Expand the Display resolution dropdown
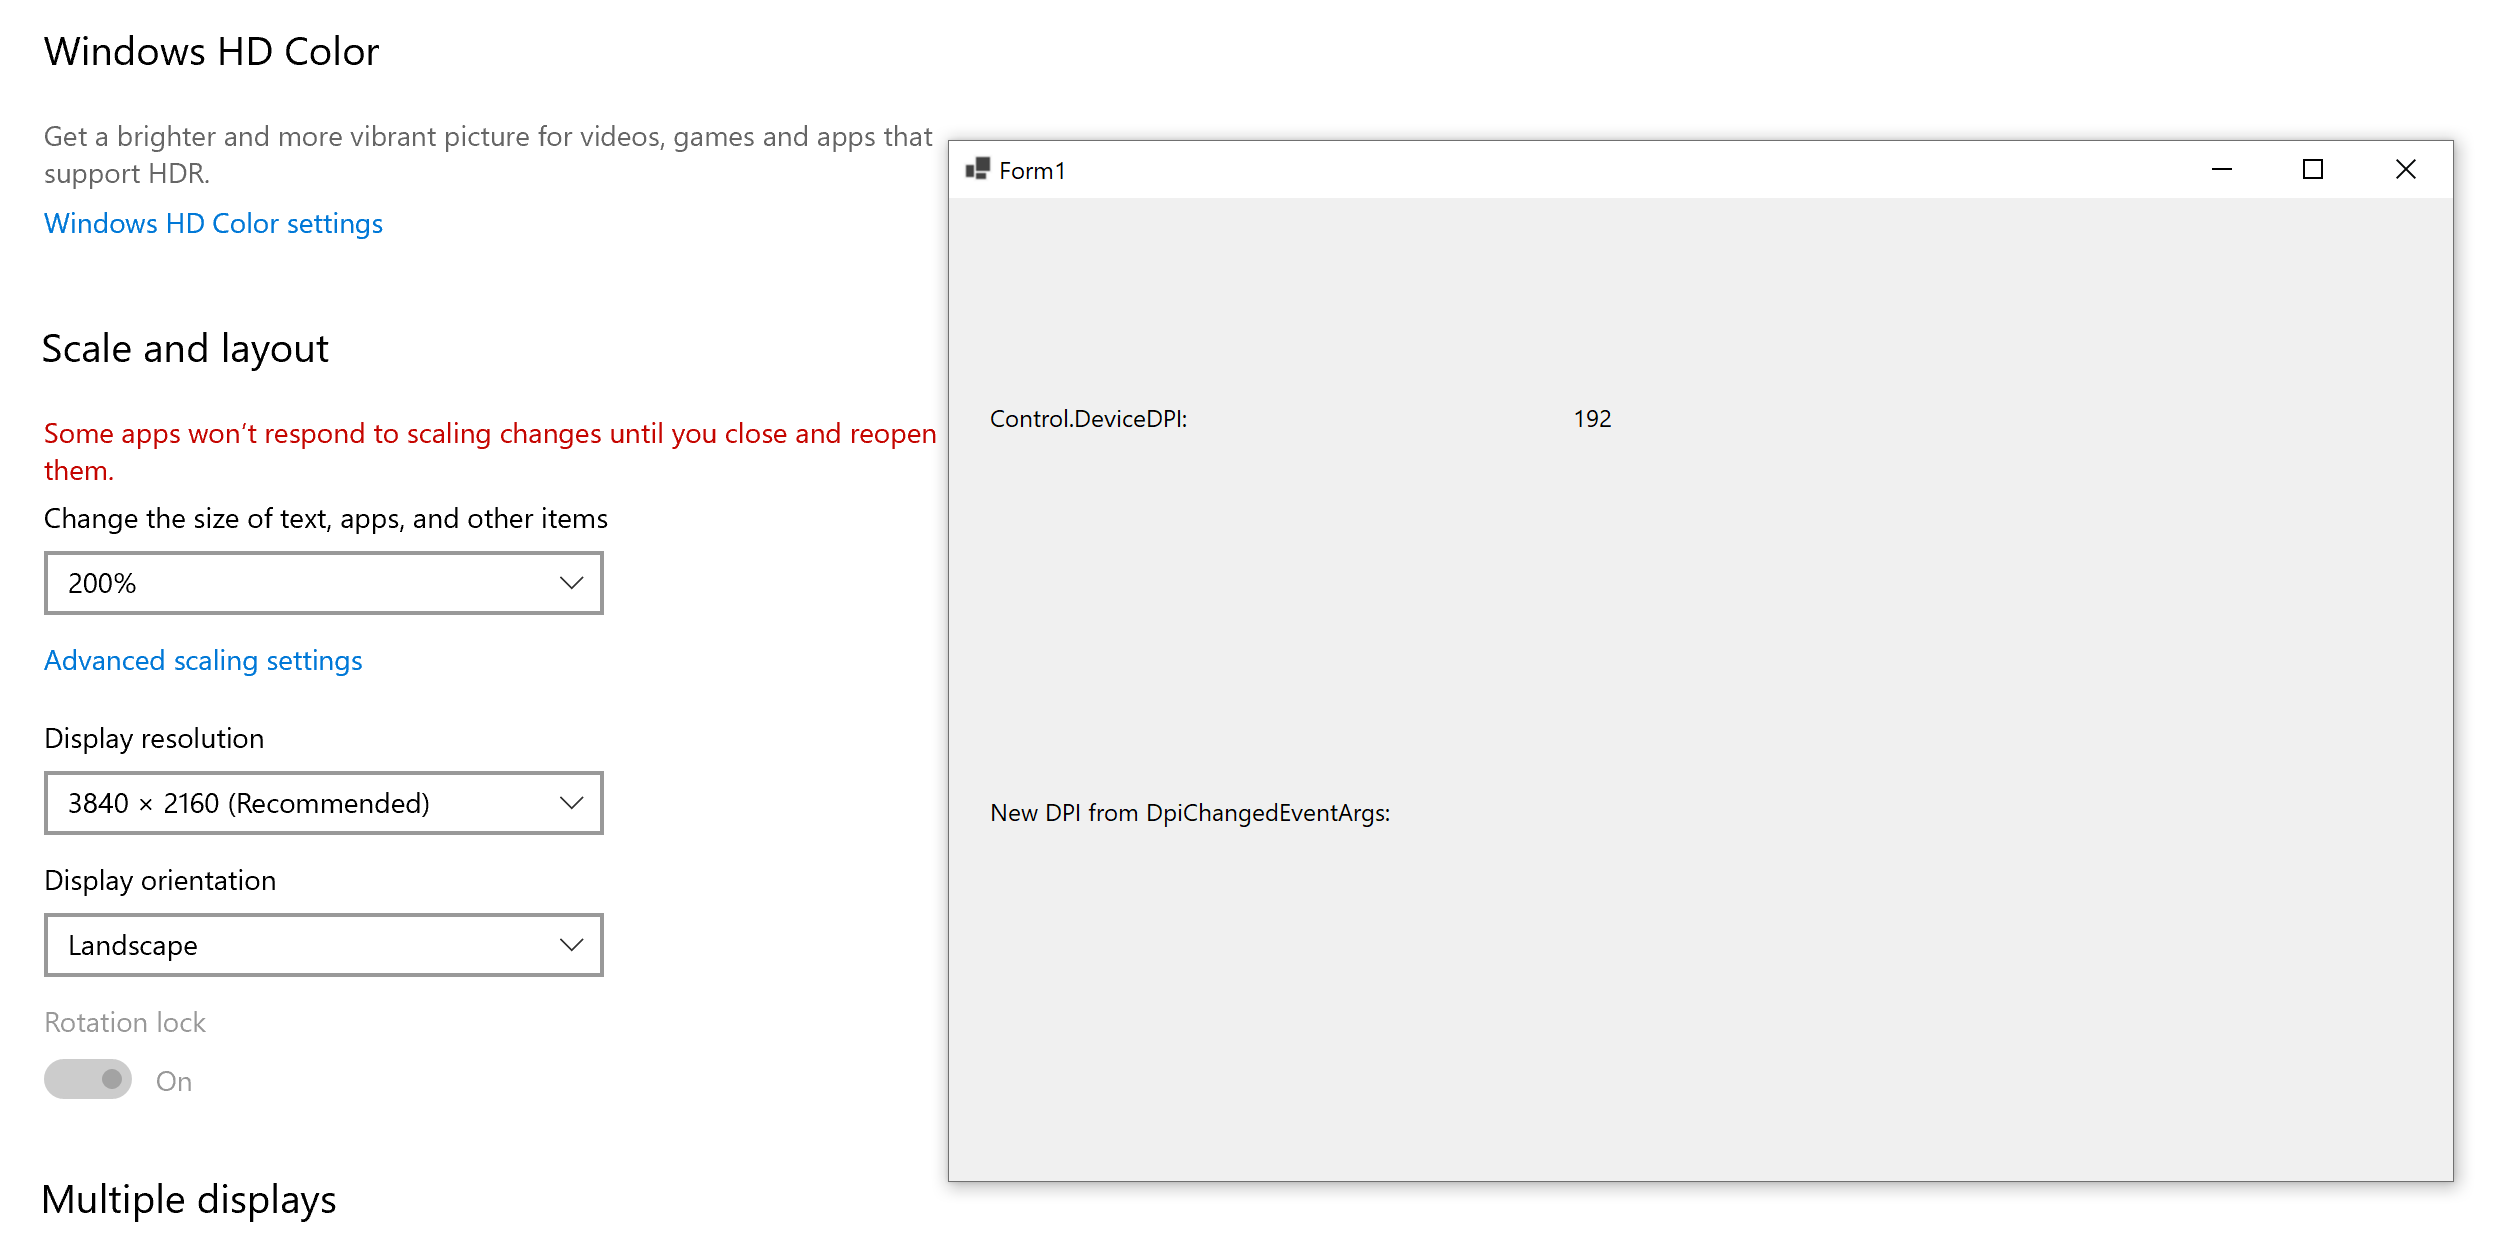Image resolution: width=2512 pixels, height=1246 pixels. (324, 803)
